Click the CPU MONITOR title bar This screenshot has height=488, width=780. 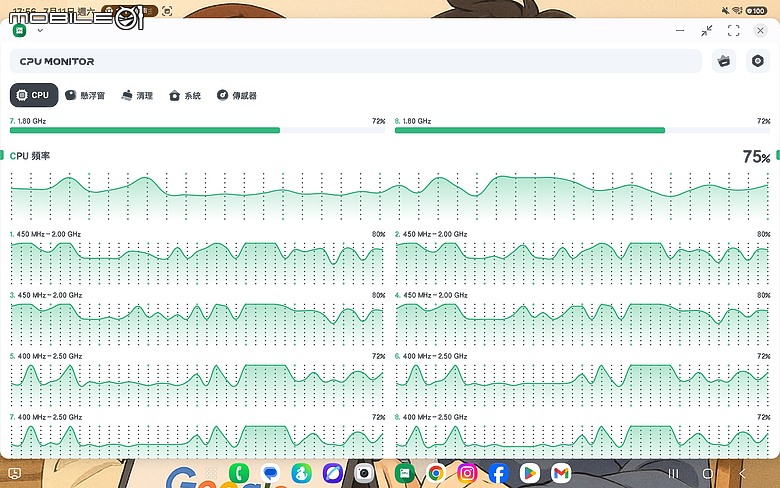click(356, 61)
